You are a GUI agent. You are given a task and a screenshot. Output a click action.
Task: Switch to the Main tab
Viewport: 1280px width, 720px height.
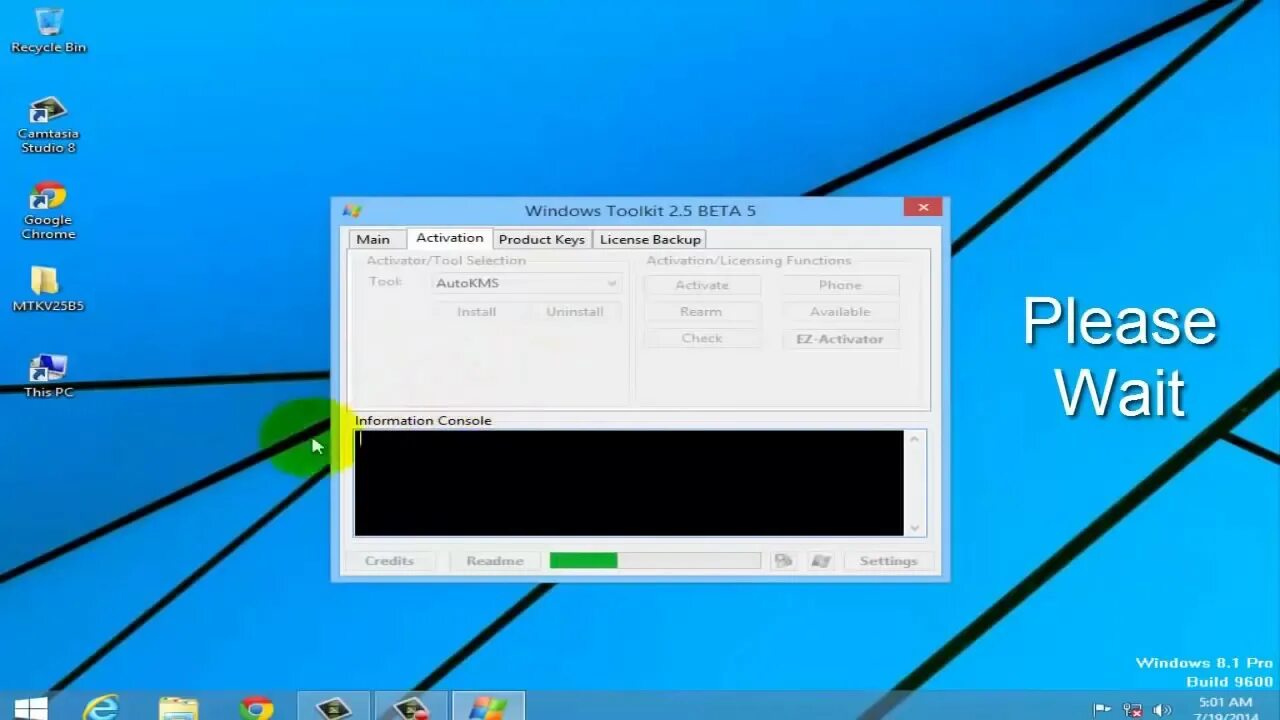(375, 238)
